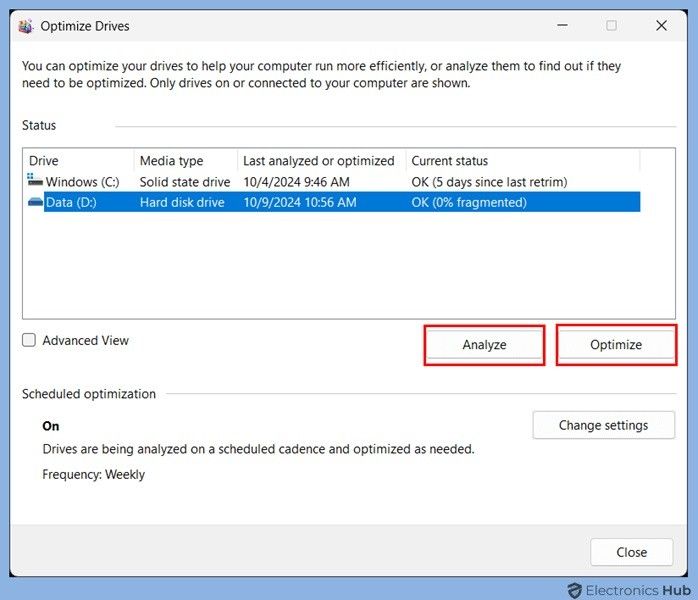
Task: Click the Close button at the bottom
Action: (x=631, y=552)
